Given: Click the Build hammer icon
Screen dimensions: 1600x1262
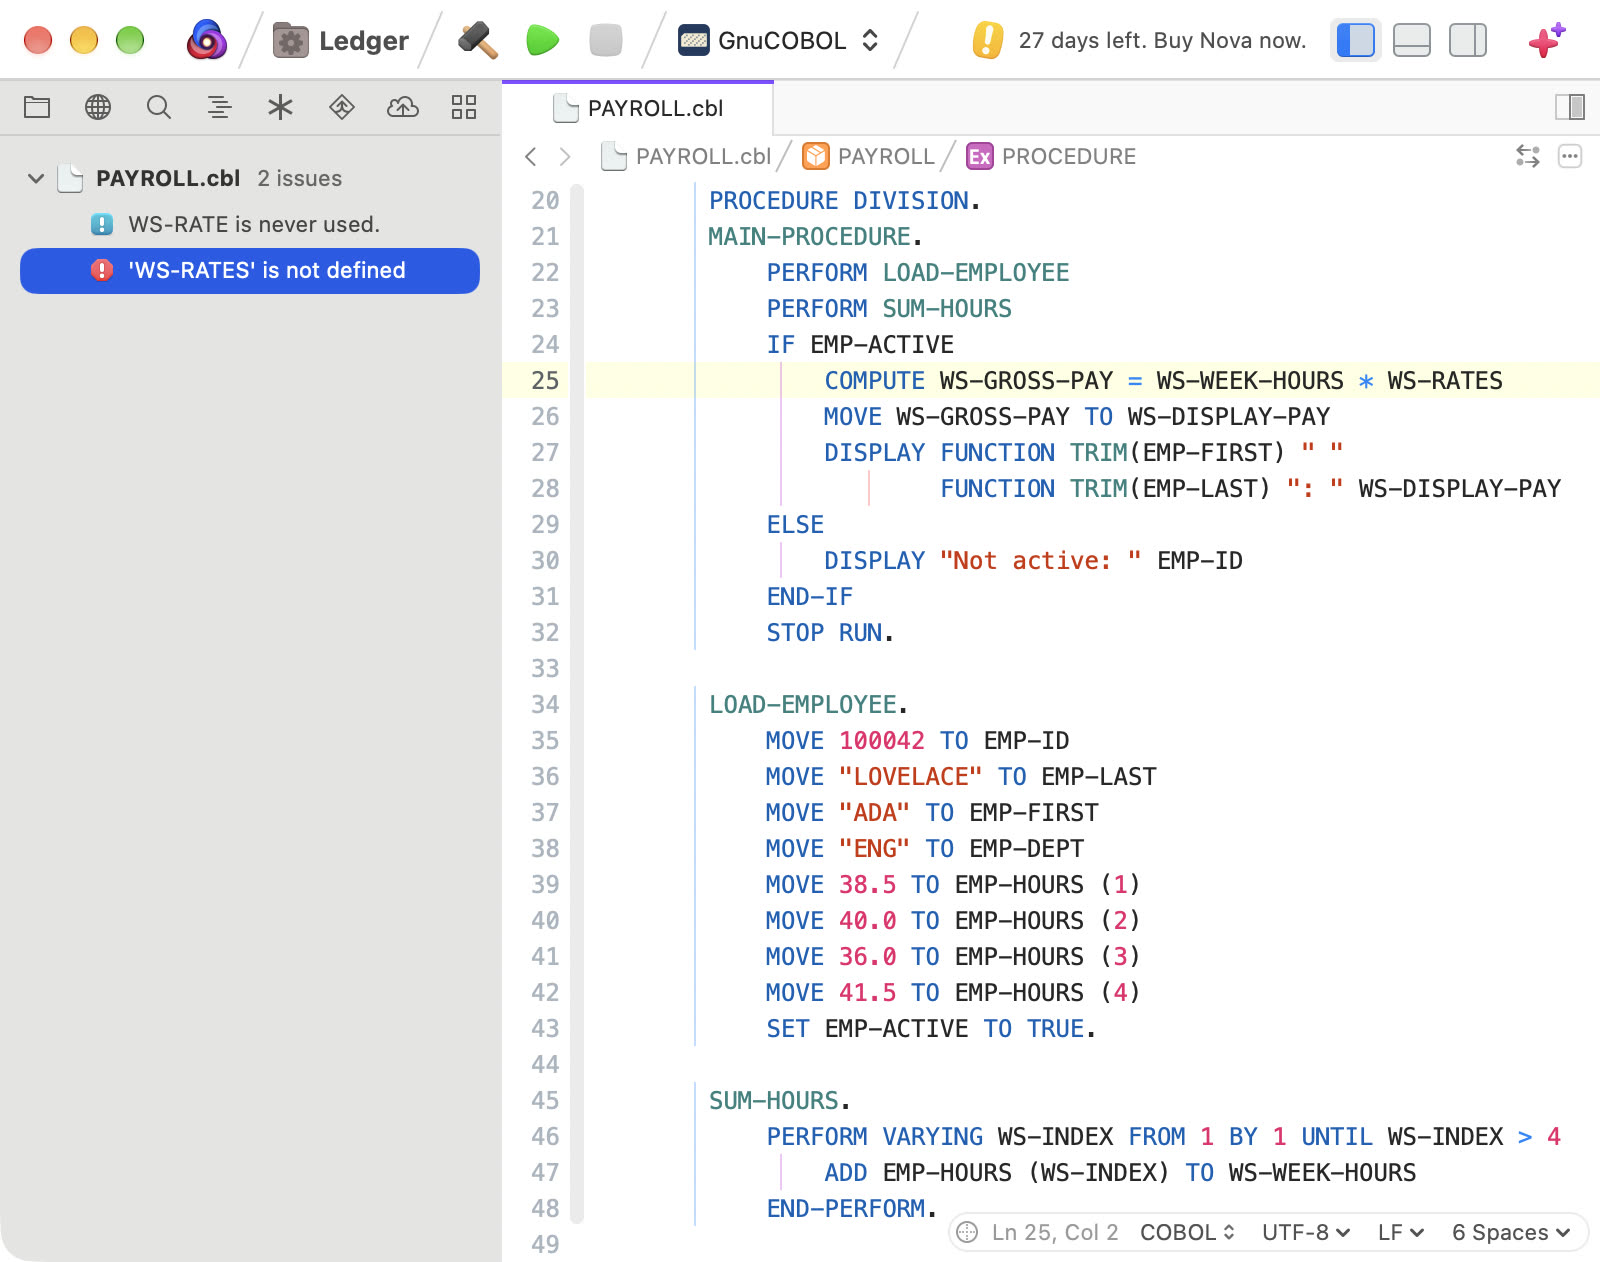Looking at the screenshot, I should pyautogui.click(x=478, y=40).
